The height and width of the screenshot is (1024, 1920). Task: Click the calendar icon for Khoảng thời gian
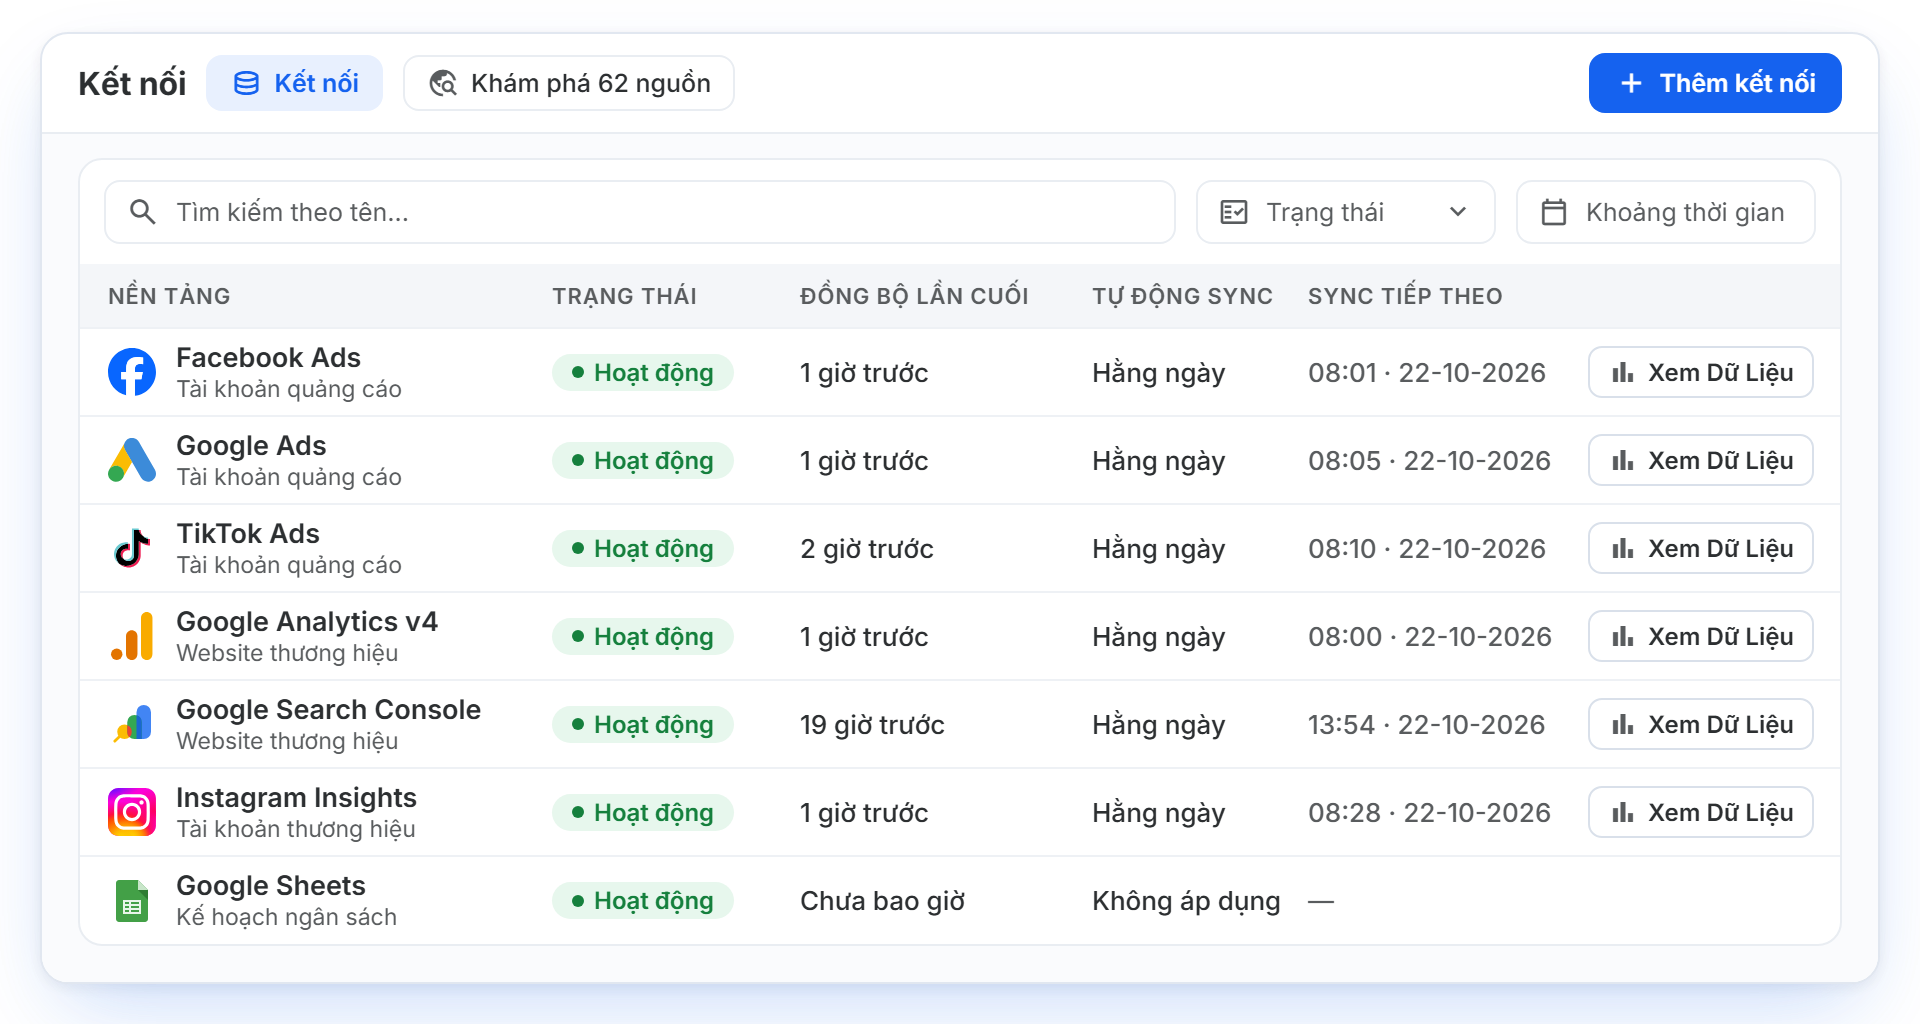pyautogui.click(x=1554, y=212)
